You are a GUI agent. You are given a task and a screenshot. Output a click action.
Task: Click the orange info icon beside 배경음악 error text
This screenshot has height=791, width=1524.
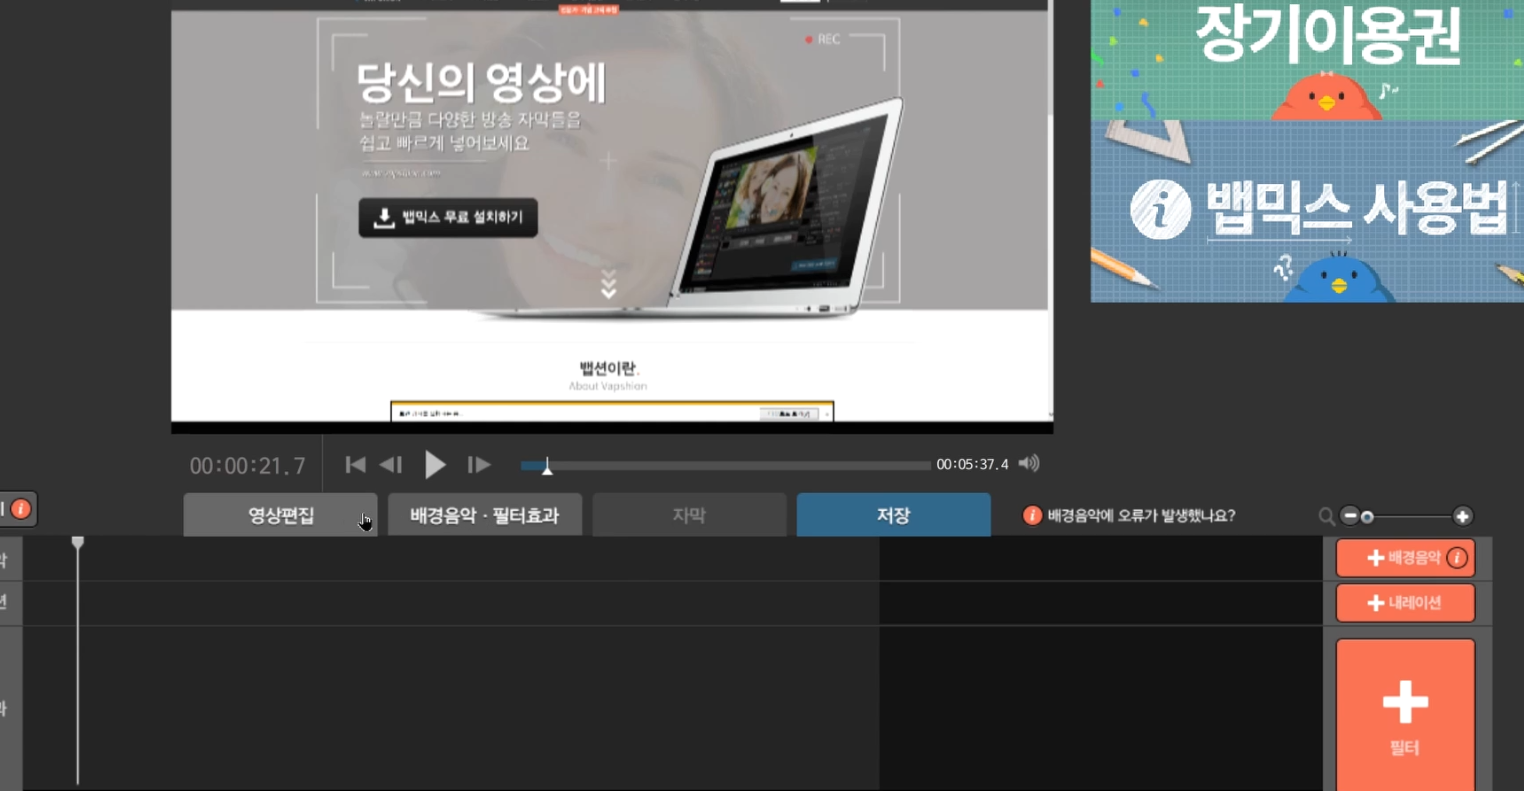tap(1032, 516)
